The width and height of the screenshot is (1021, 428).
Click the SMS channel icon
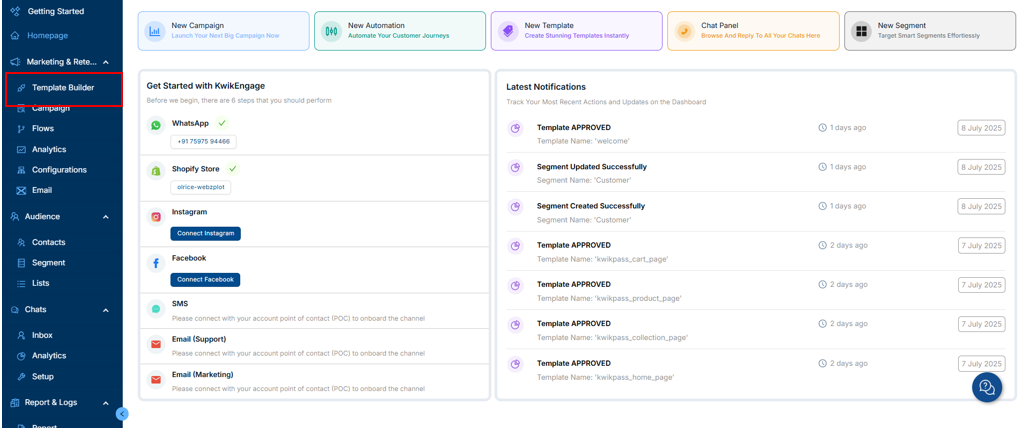tap(156, 309)
